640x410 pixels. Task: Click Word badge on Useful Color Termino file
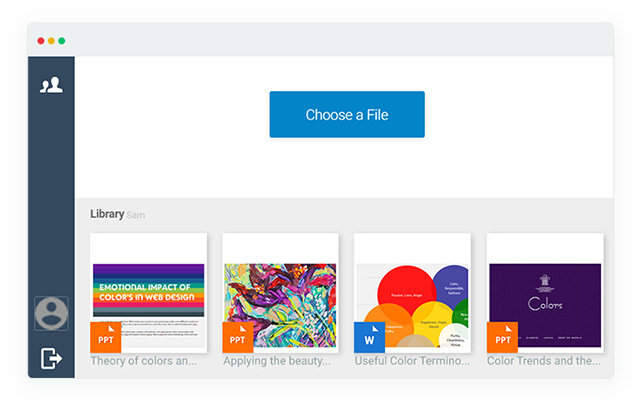coord(369,337)
